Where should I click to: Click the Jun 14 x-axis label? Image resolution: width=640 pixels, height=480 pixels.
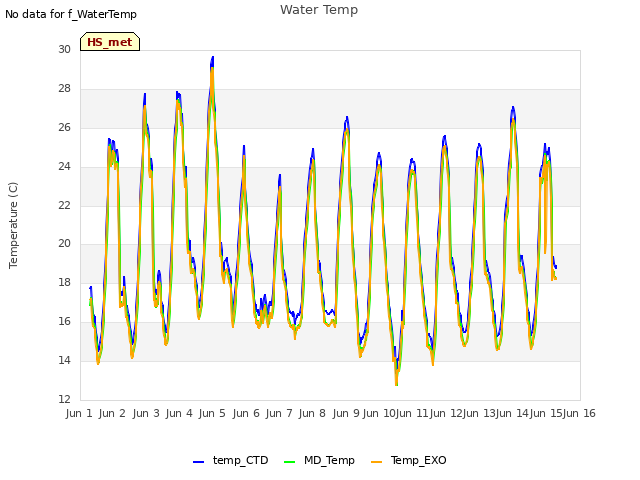512,413
